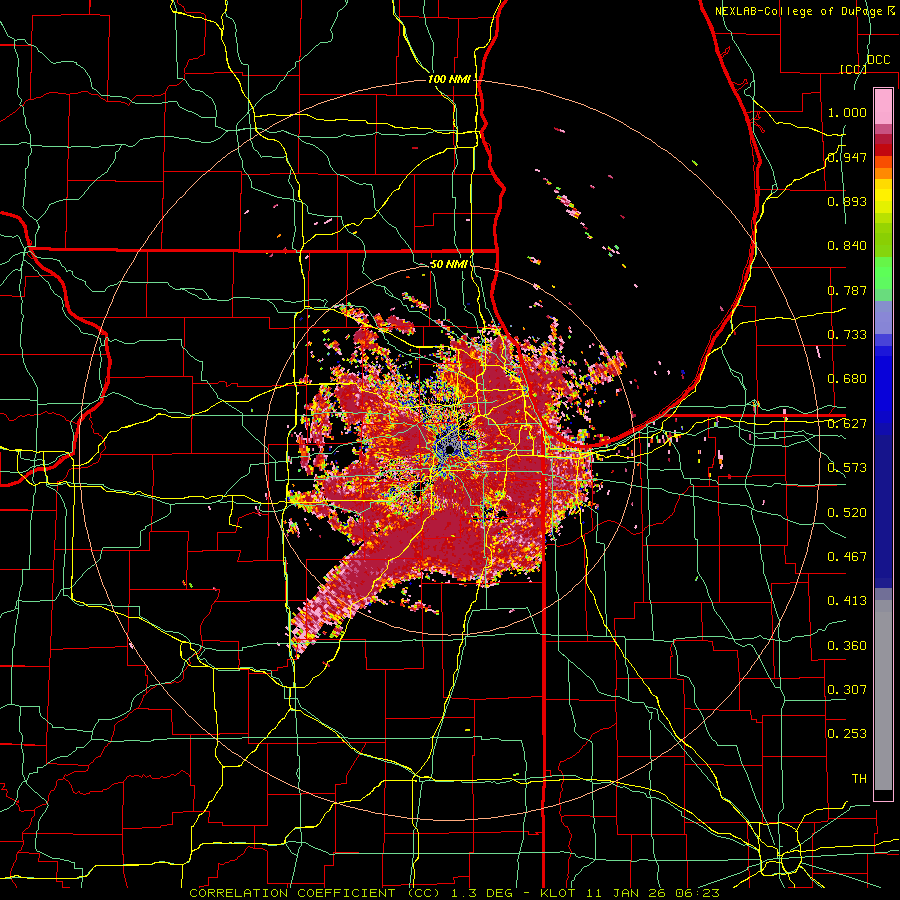This screenshot has height=900, width=900.
Task: Click the 0.840 scale value
Action: 847,246
